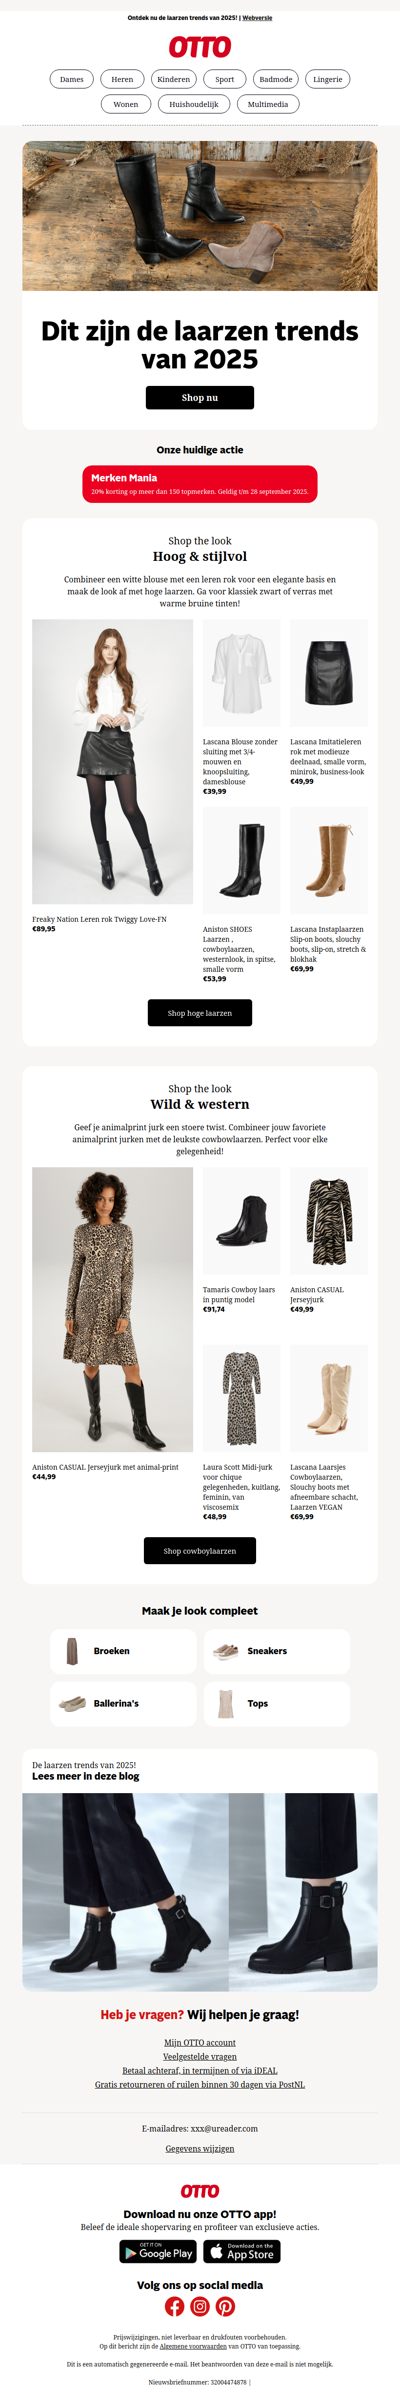Open the ankle boots blog image
Screen dimensions: 400x2408
click(x=200, y=1892)
